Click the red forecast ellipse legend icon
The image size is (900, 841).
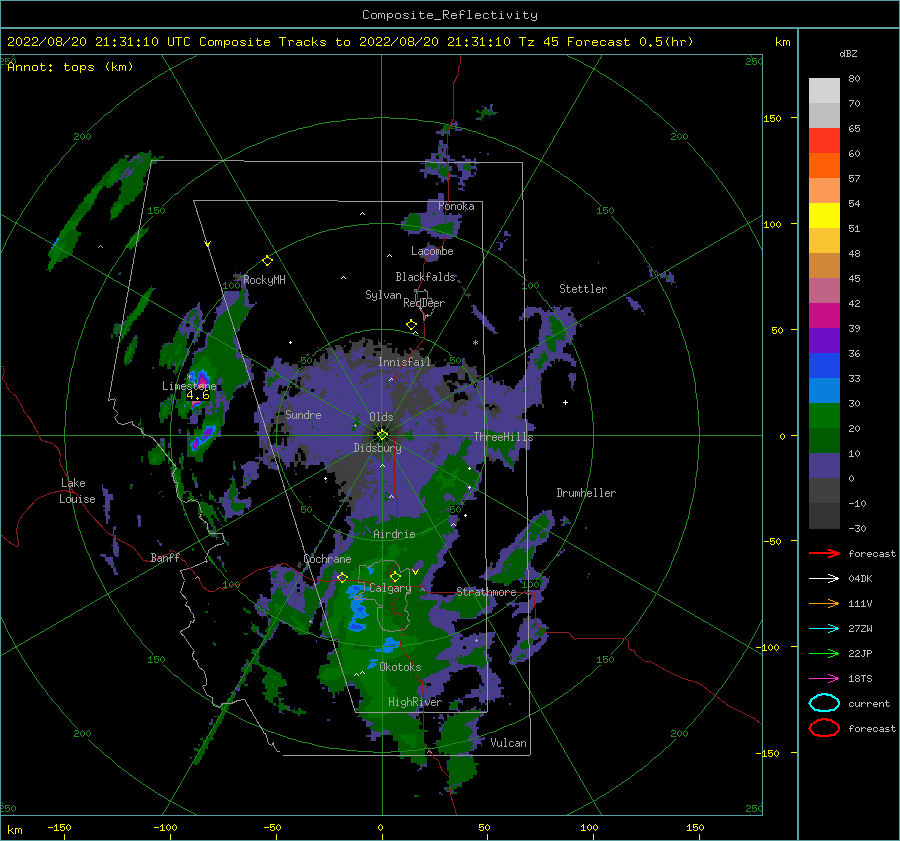pyautogui.click(x=824, y=728)
